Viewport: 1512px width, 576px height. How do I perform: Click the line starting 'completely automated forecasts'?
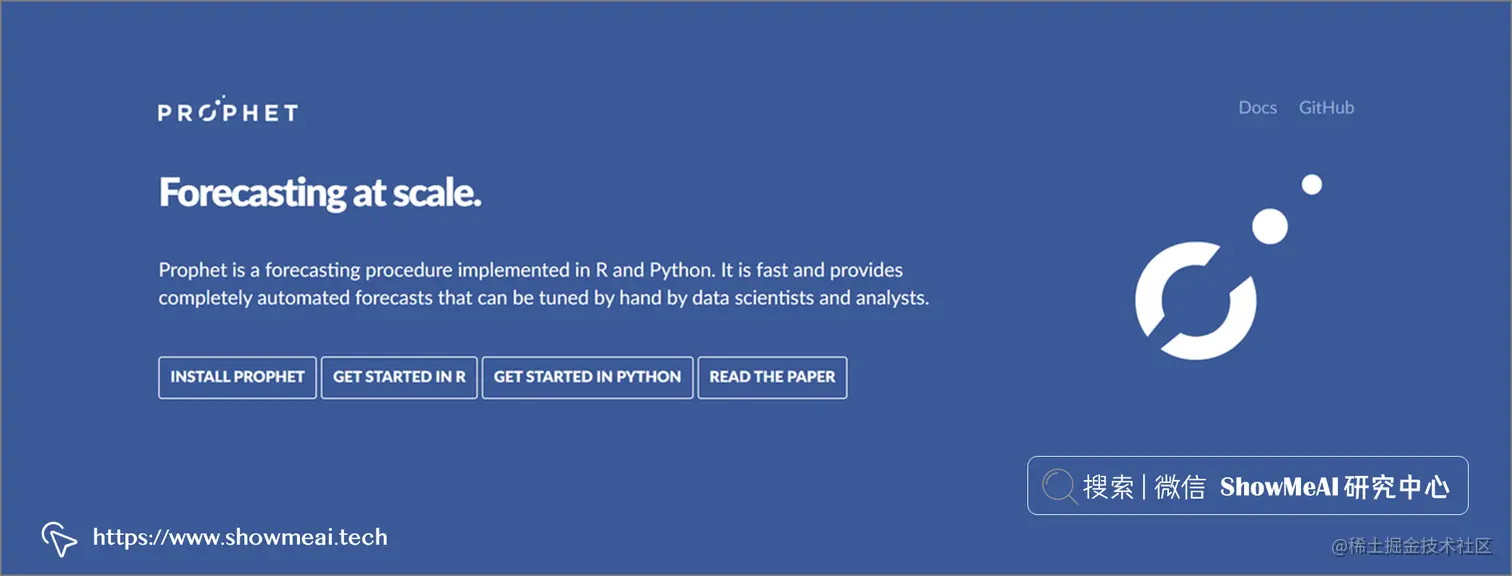[x=543, y=298]
